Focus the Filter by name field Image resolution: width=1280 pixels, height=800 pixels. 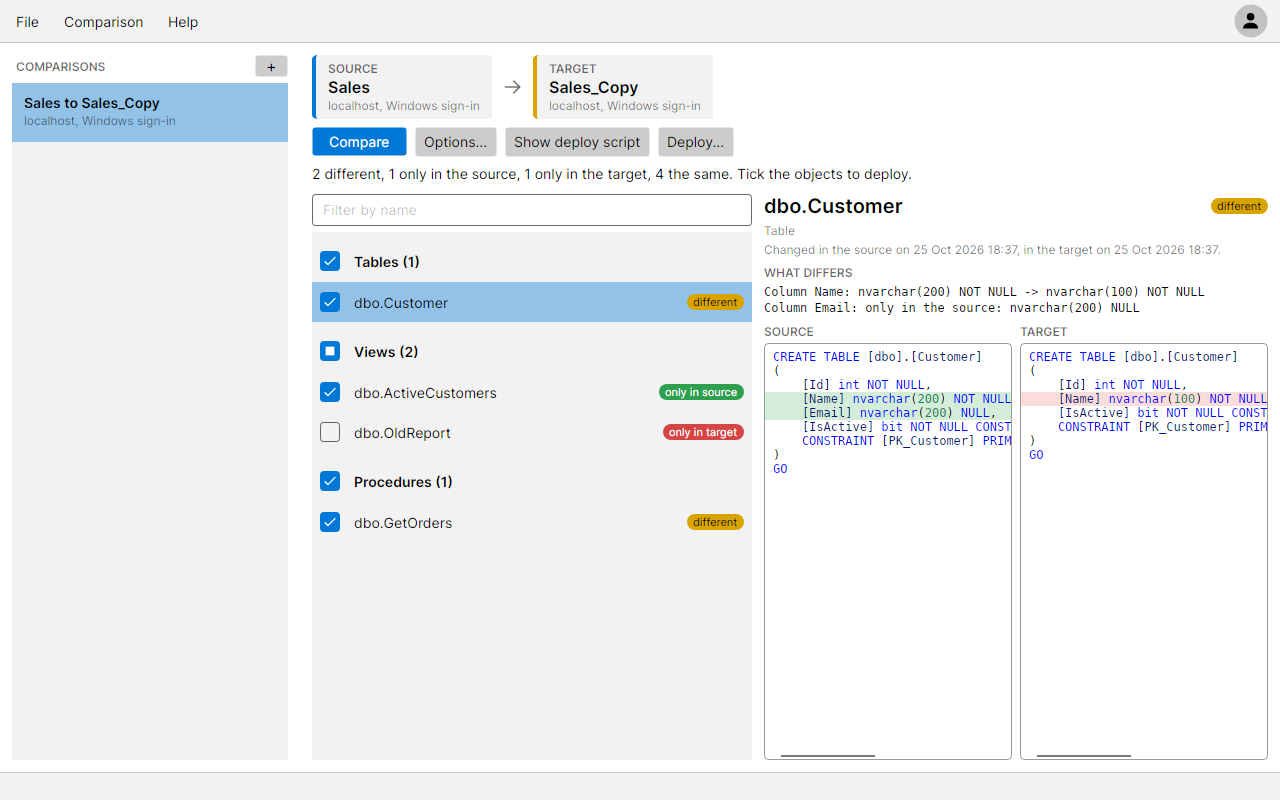(x=532, y=210)
